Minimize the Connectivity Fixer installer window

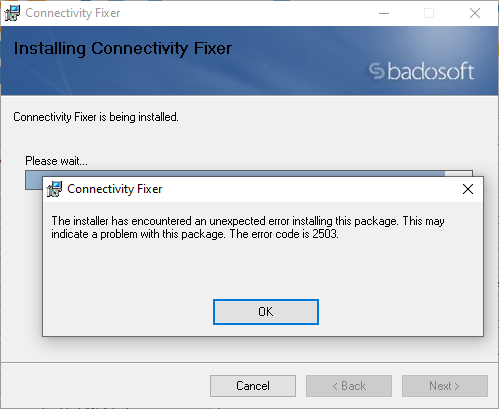pyautogui.click(x=384, y=13)
